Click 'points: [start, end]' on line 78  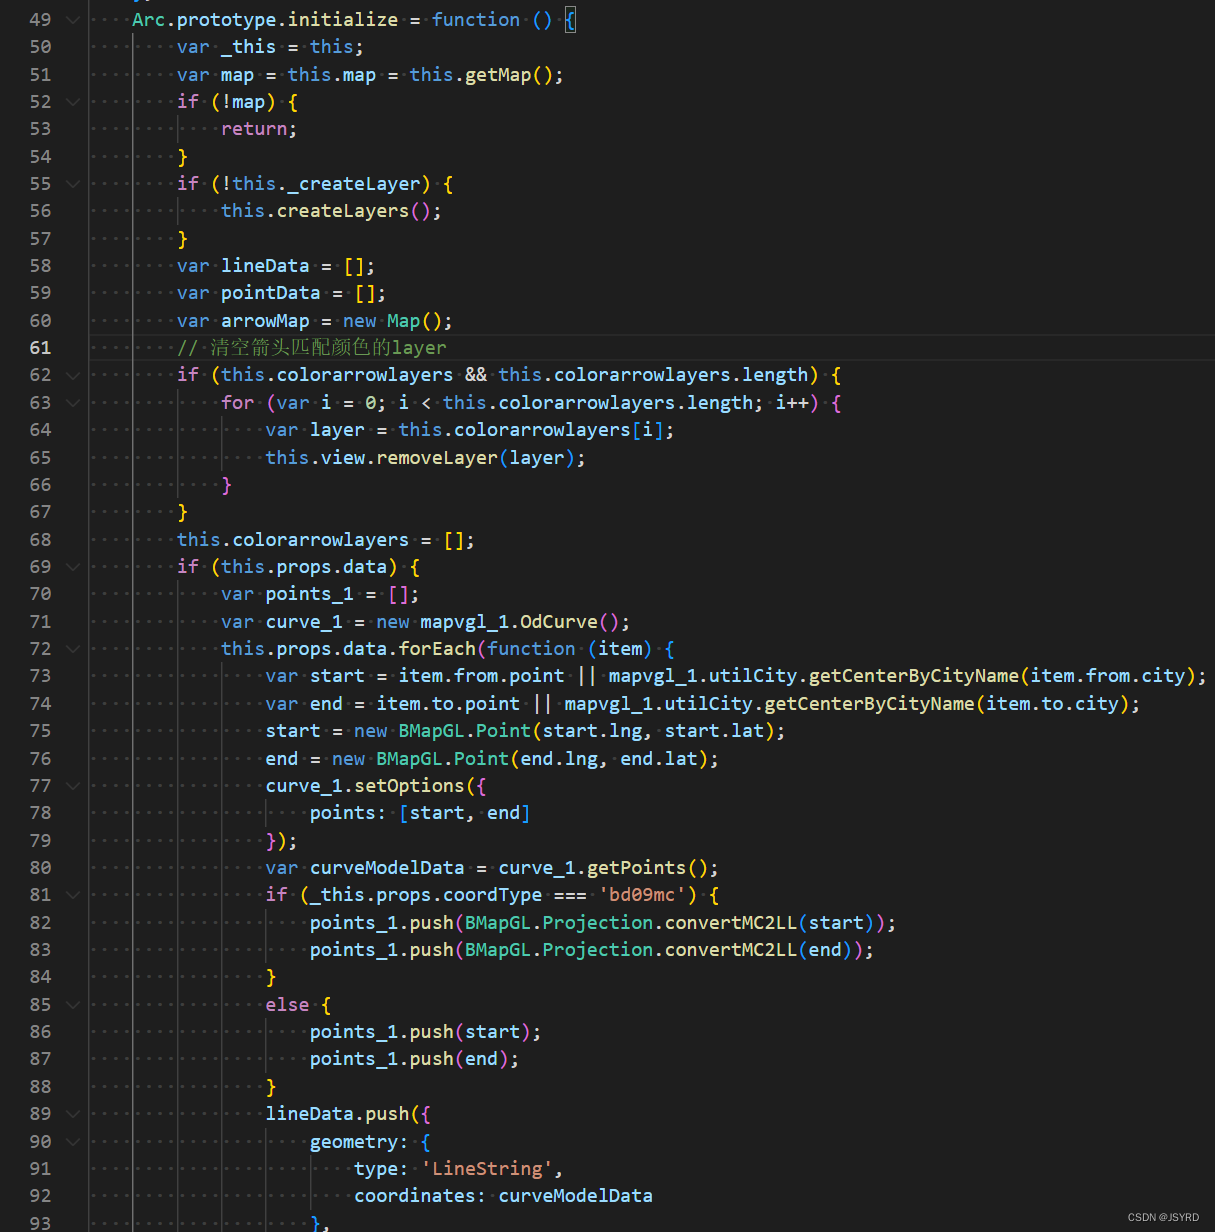point(420,813)
